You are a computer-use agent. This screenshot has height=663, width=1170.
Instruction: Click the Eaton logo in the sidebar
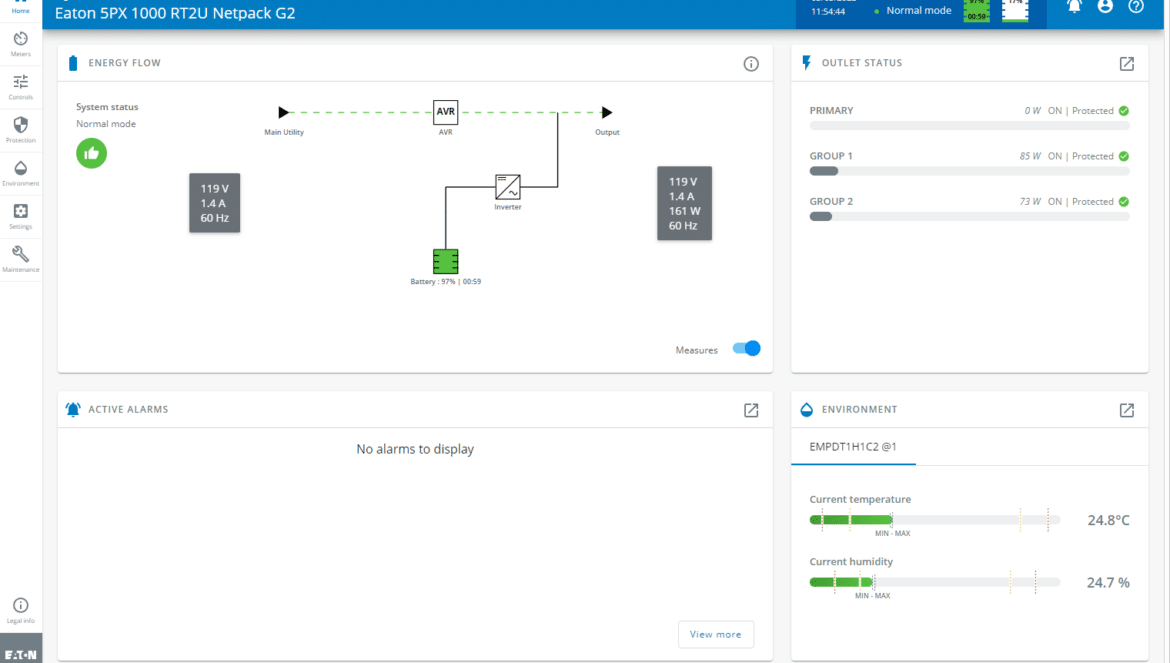click(21, 654)
